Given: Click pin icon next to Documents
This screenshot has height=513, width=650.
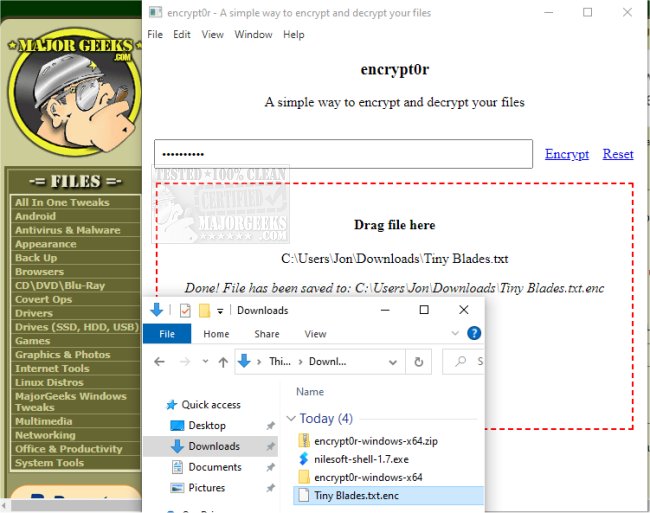Looking at the screenshot, I should pyautogui.click(x=271, y=467).
